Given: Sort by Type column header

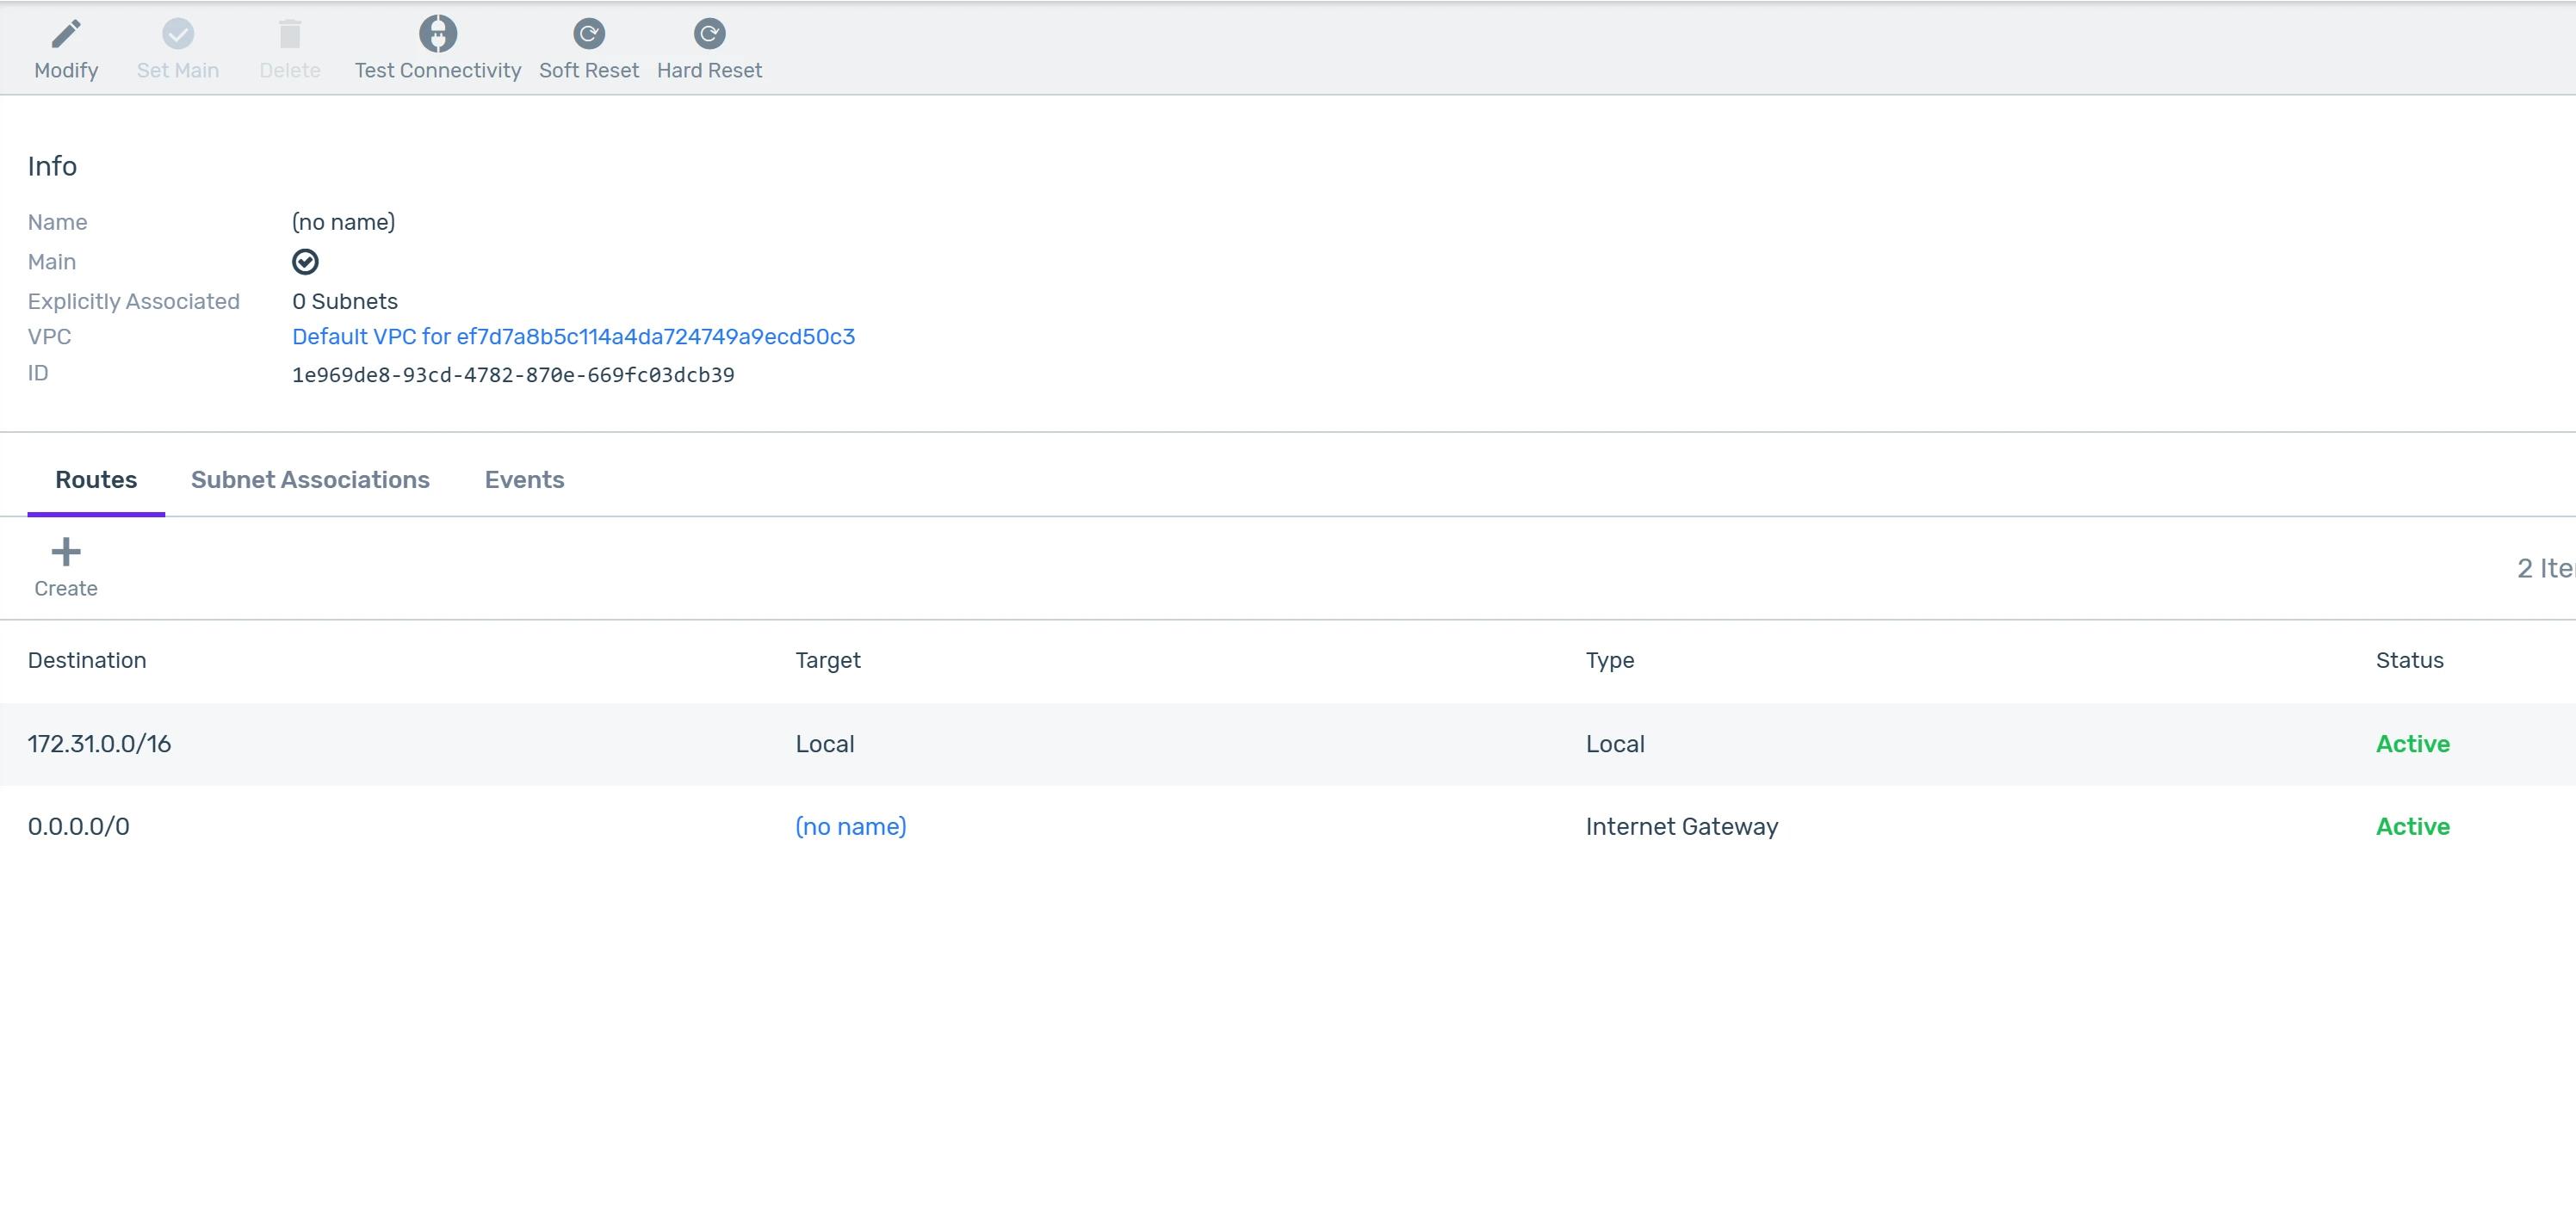Looking at the screenshot, I should click(x=1609, y=660).
